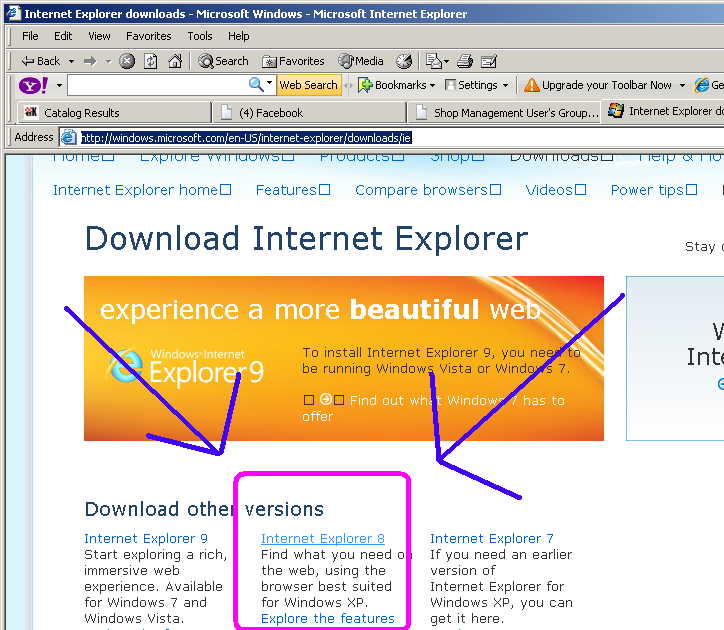724x630 pixels.
Task: Open the Back history dropdown arrow
Action: (71, 61)
